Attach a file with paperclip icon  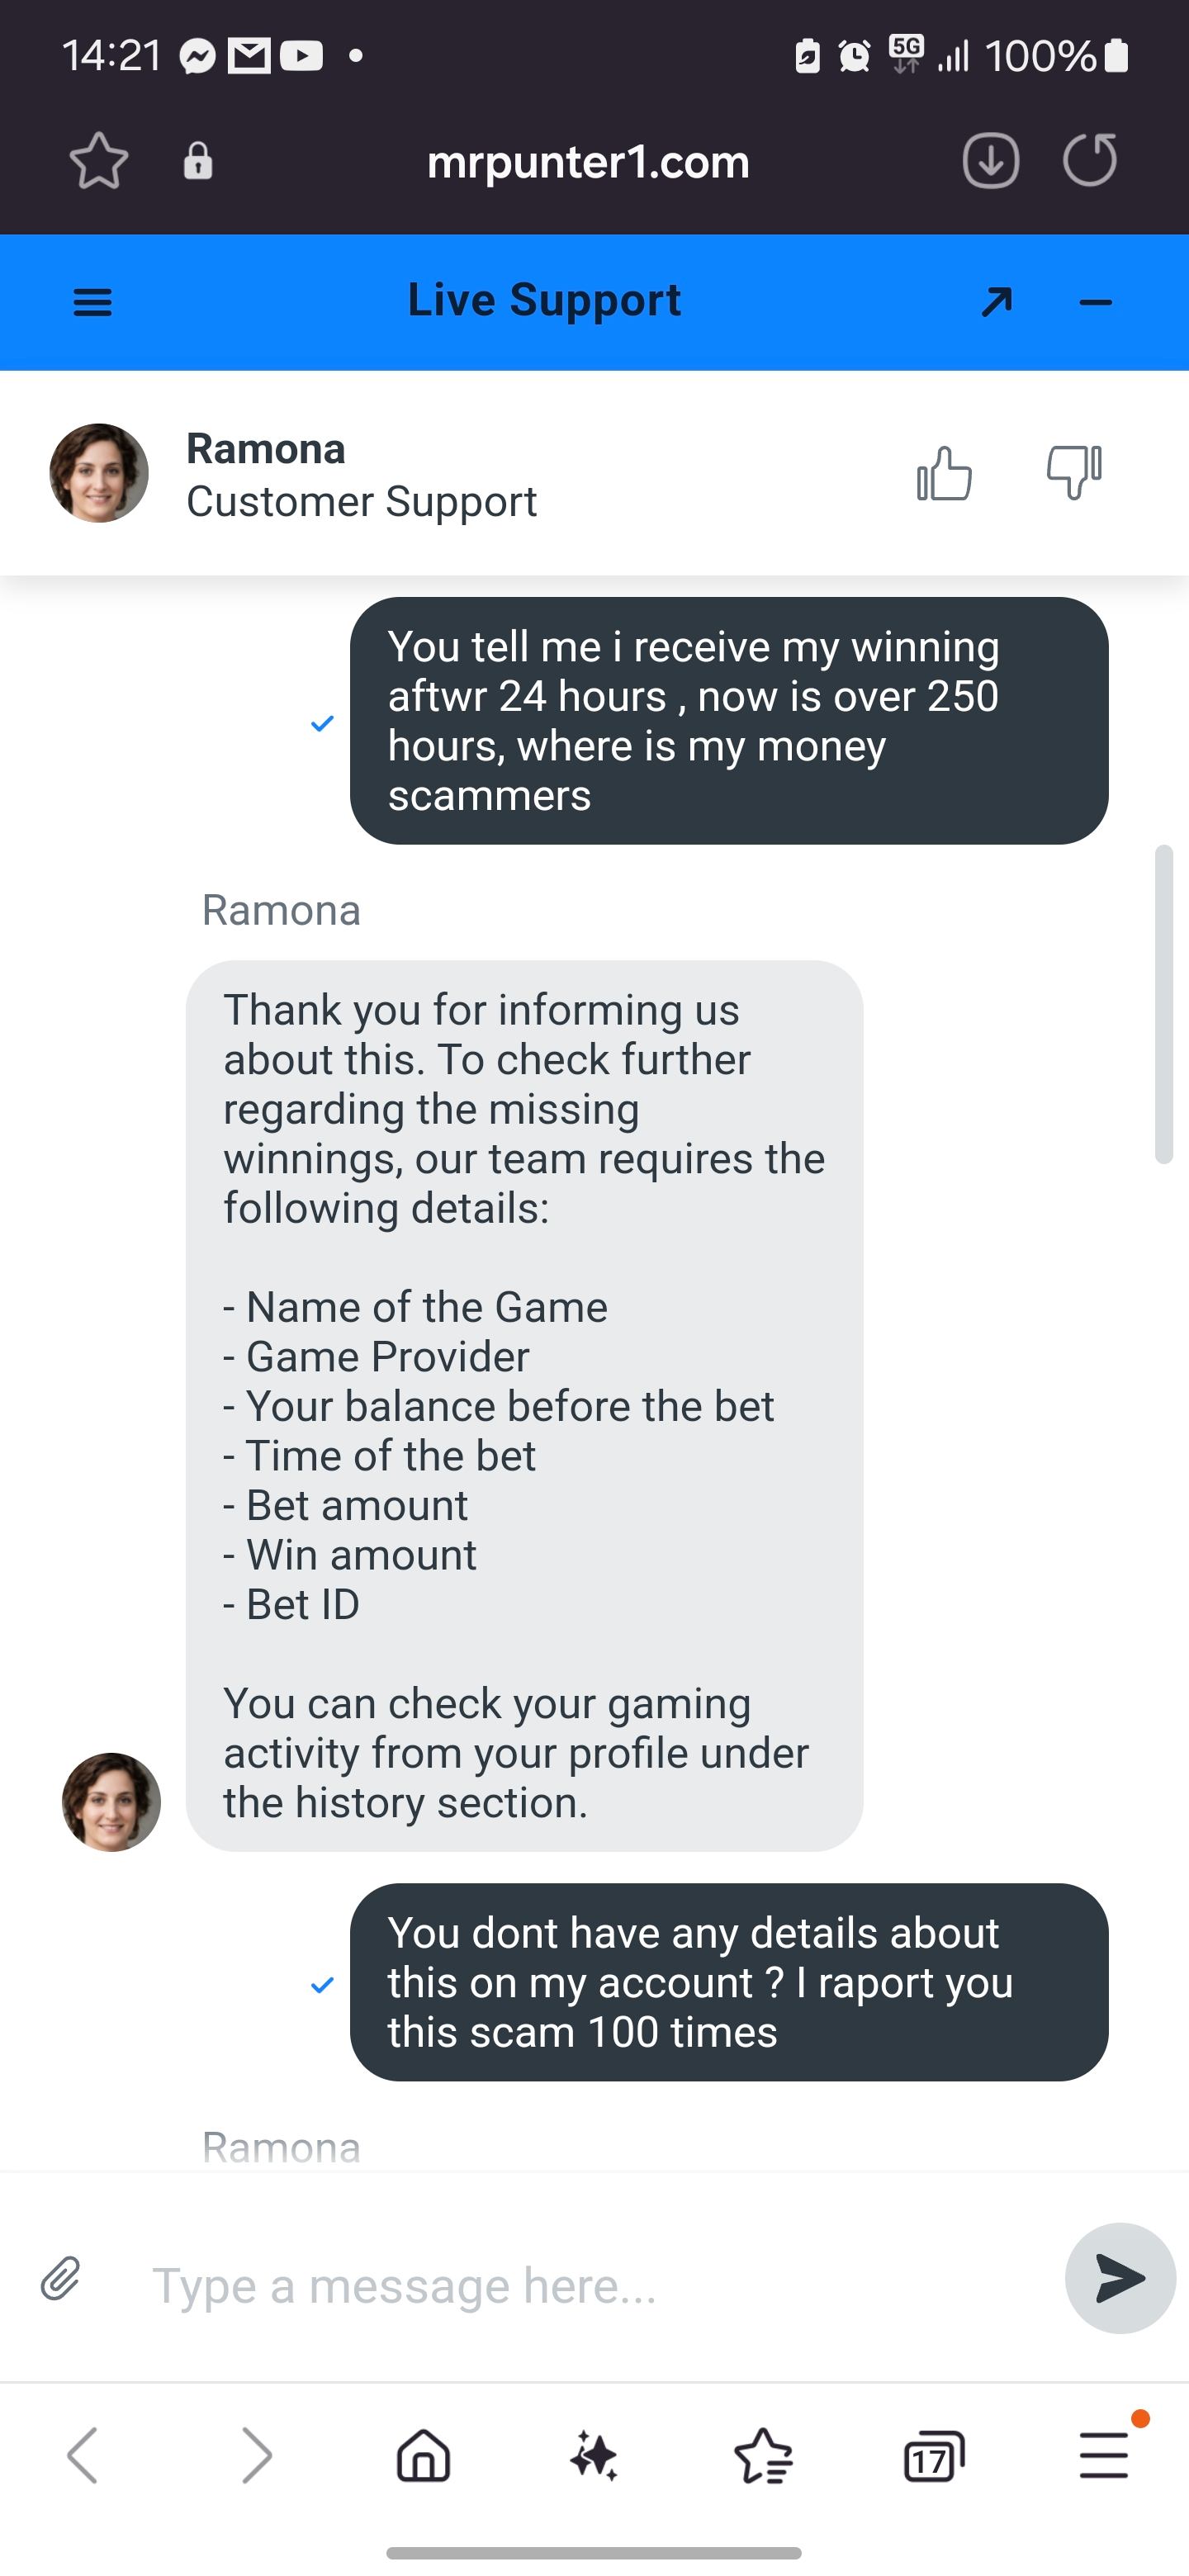tap(61, 2280)
